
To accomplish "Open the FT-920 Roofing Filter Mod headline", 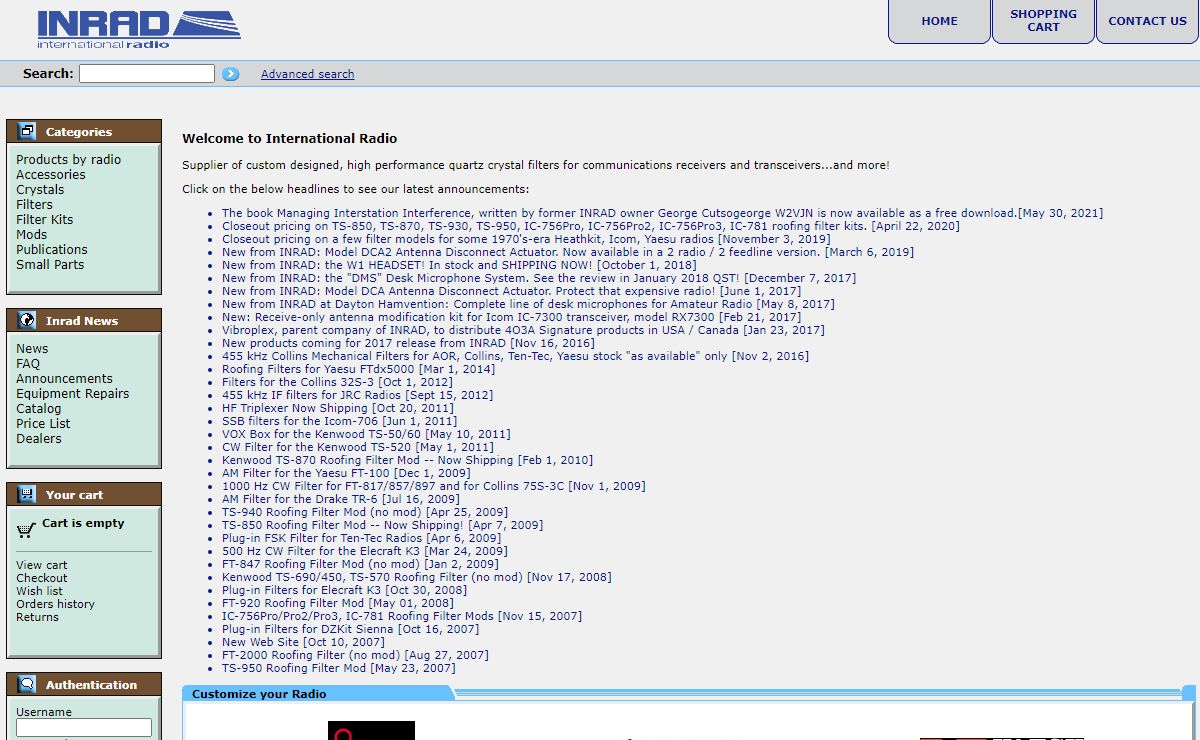I will pos(338,603).
